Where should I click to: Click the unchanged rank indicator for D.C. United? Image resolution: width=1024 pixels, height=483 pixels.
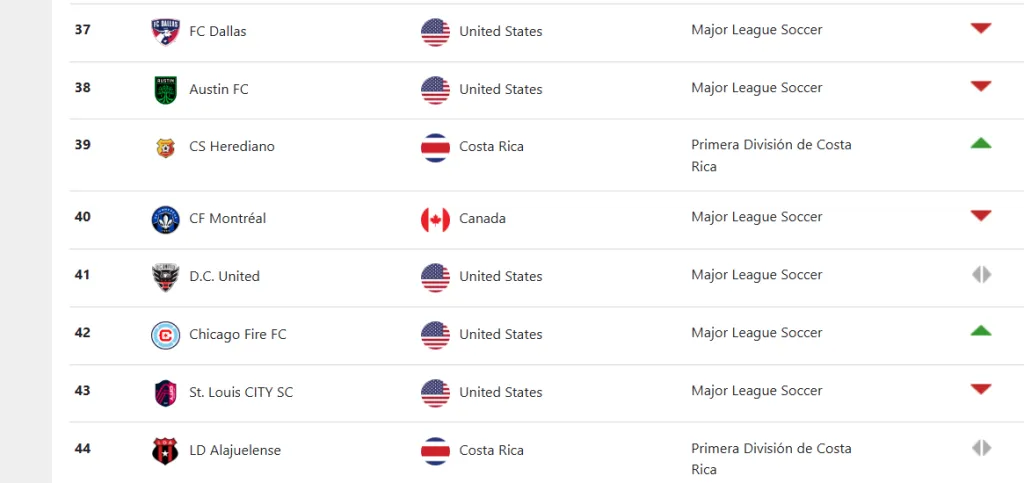(980, 274)
